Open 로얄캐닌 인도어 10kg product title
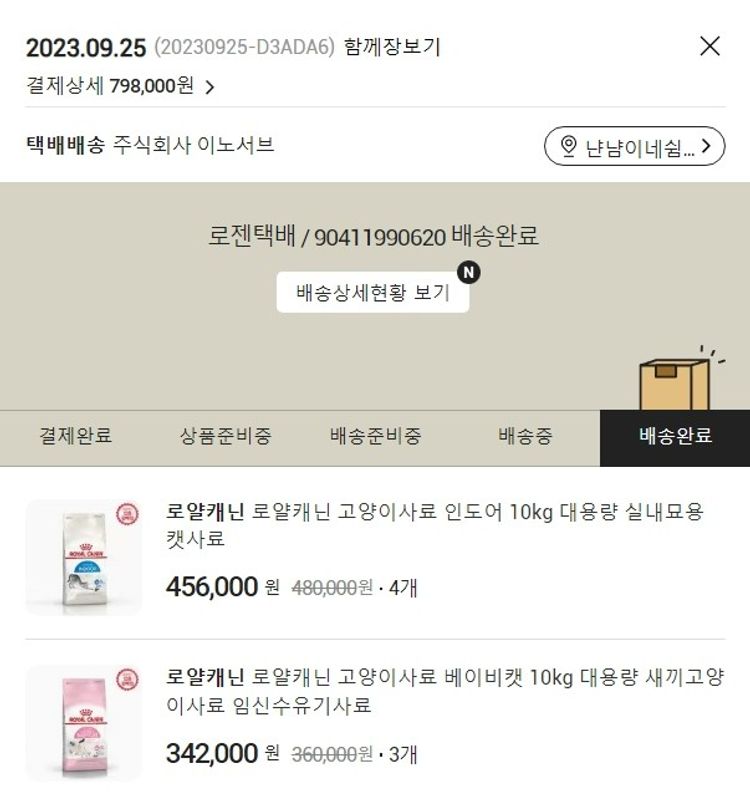The height and width of the screenshot is (808, 750). 435,525
